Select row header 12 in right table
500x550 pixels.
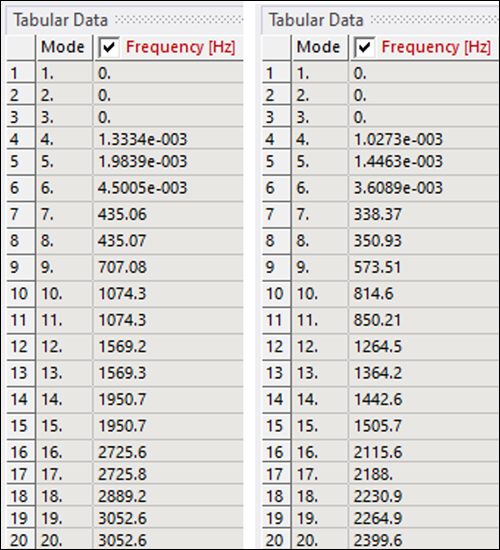click(x=276, y=347)
